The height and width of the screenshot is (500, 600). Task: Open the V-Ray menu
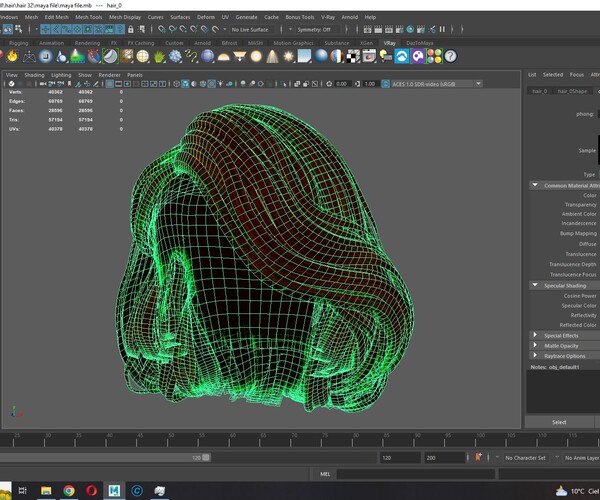tap(328, 17)
